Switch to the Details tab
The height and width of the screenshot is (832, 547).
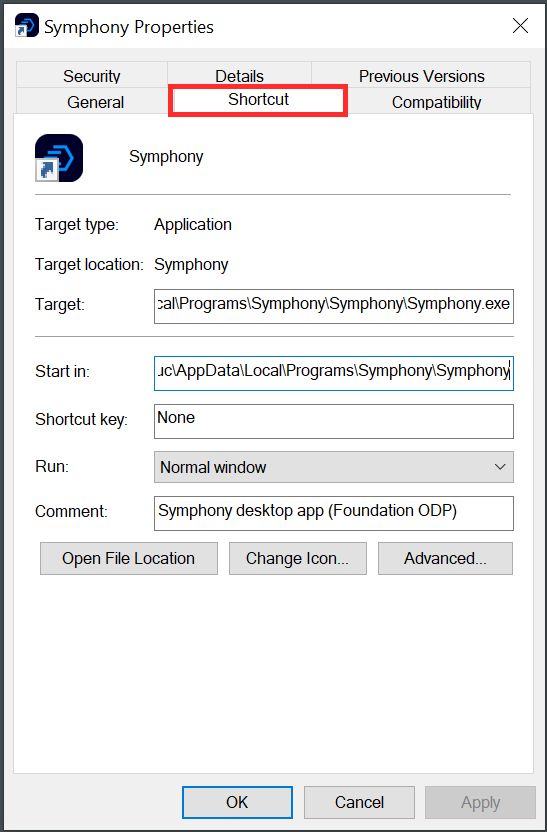point(239,75)
